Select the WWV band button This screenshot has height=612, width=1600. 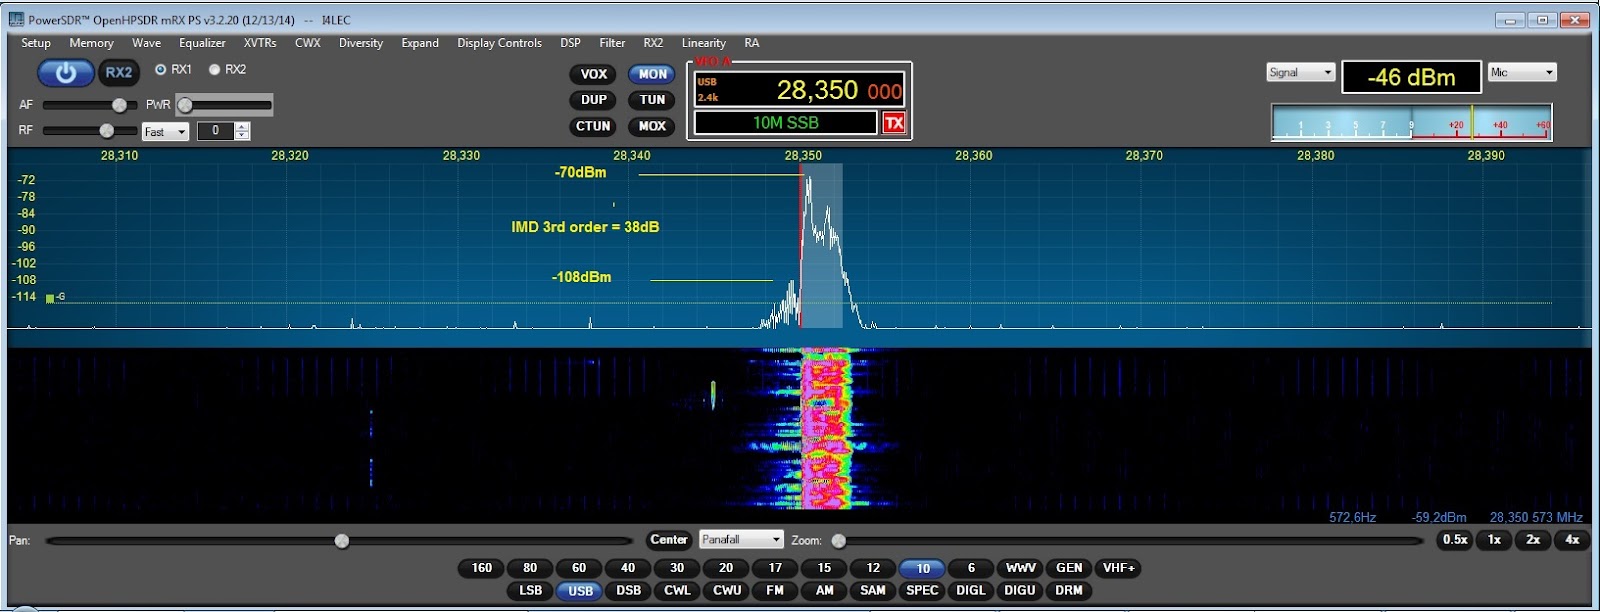click(1020, 568)
